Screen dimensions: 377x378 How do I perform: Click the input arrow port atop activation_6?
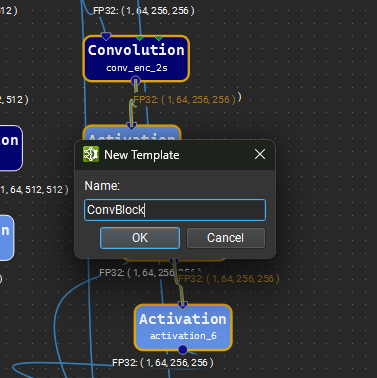182,304
